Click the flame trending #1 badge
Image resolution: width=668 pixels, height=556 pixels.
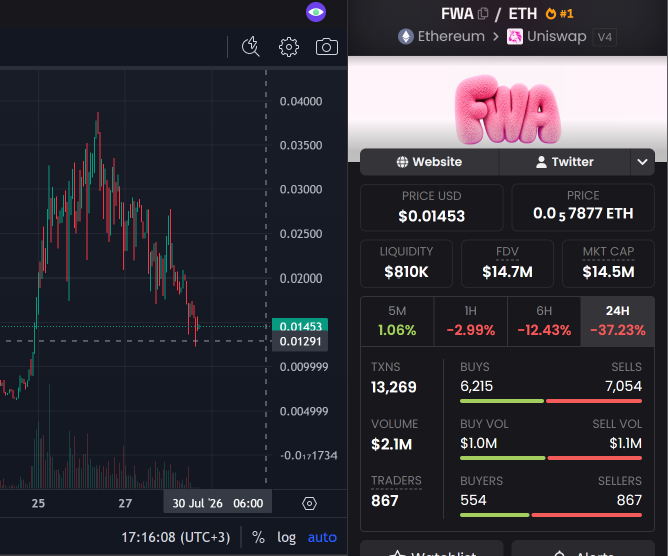[559, 14]
